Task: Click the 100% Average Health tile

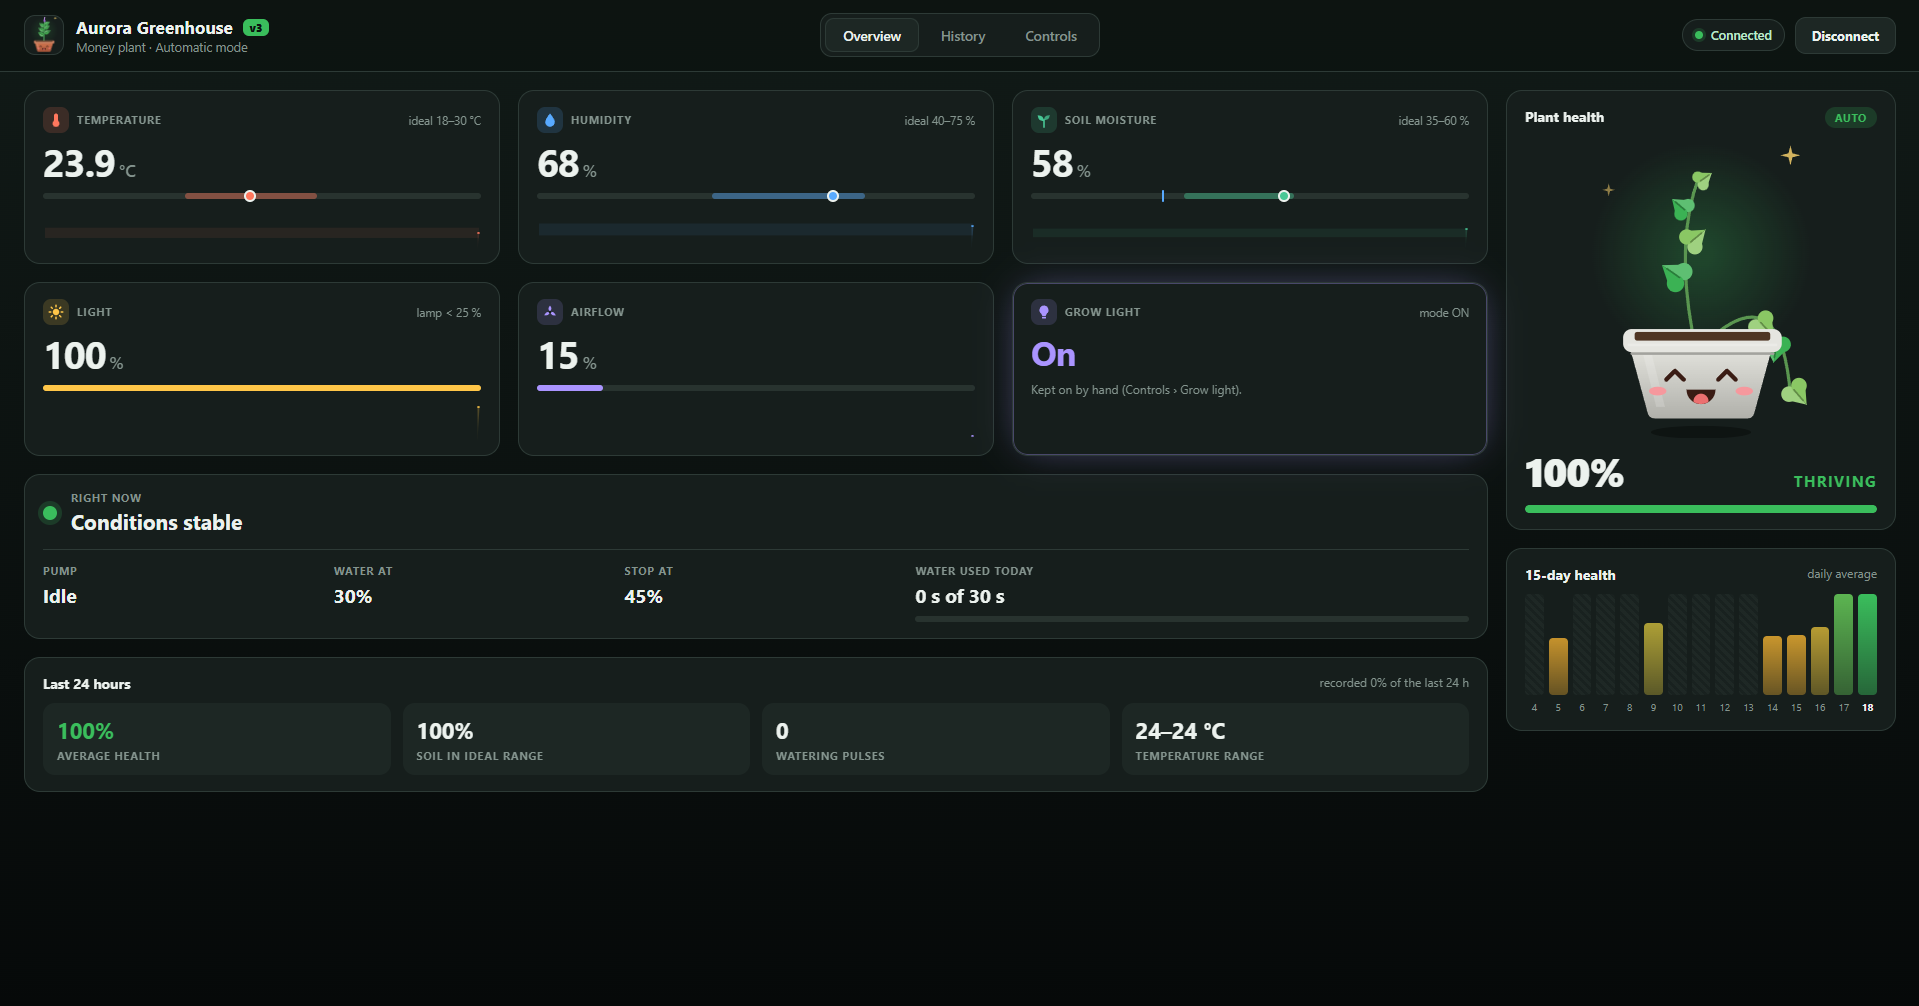Action: point(217,739)
